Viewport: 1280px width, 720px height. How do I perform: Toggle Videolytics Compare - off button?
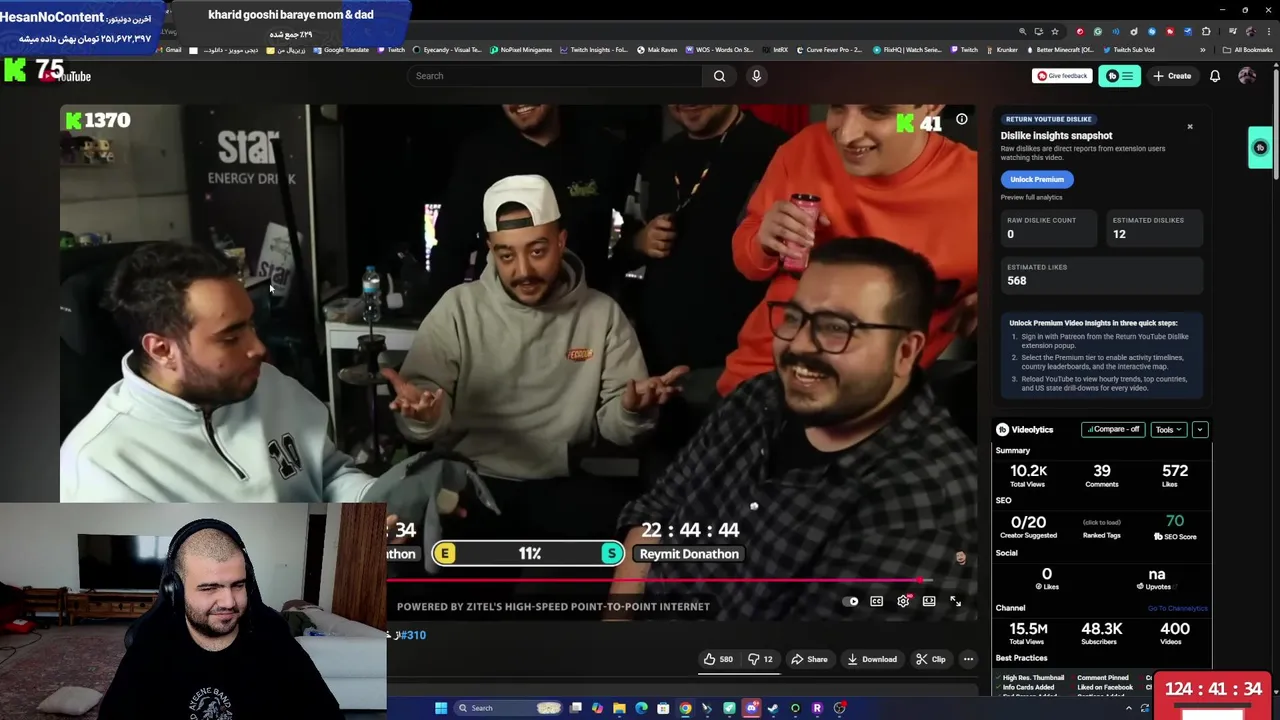coord(1113,430)
